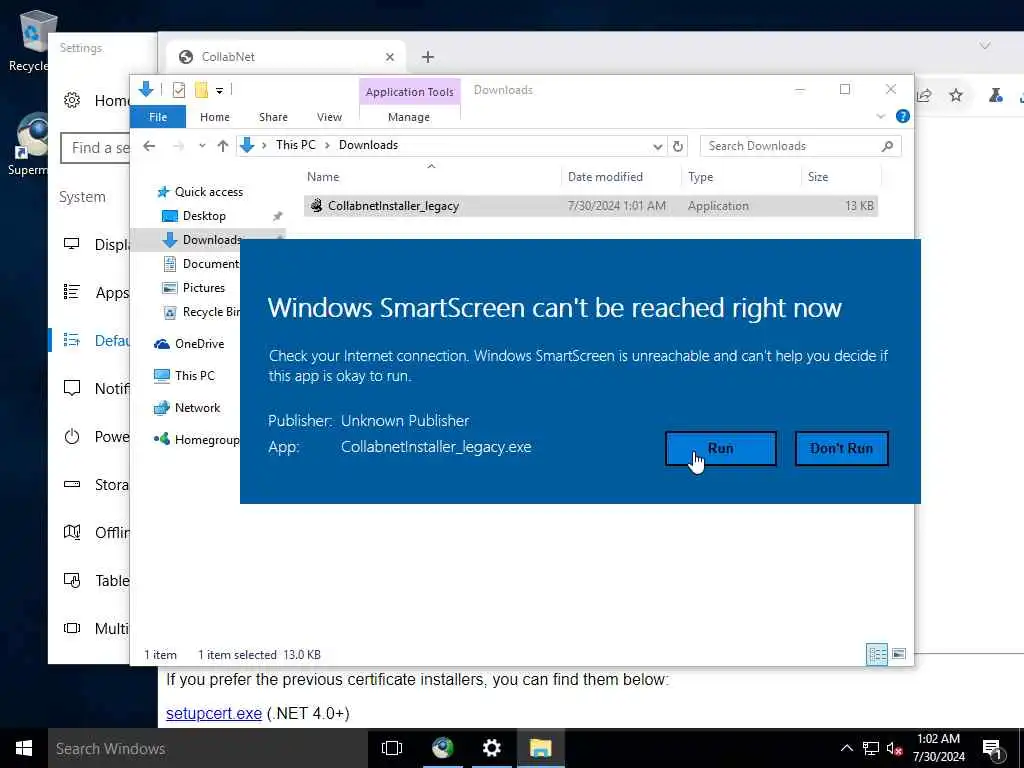
Task: Click the browser icon on the taskbar
Action: 442,748
